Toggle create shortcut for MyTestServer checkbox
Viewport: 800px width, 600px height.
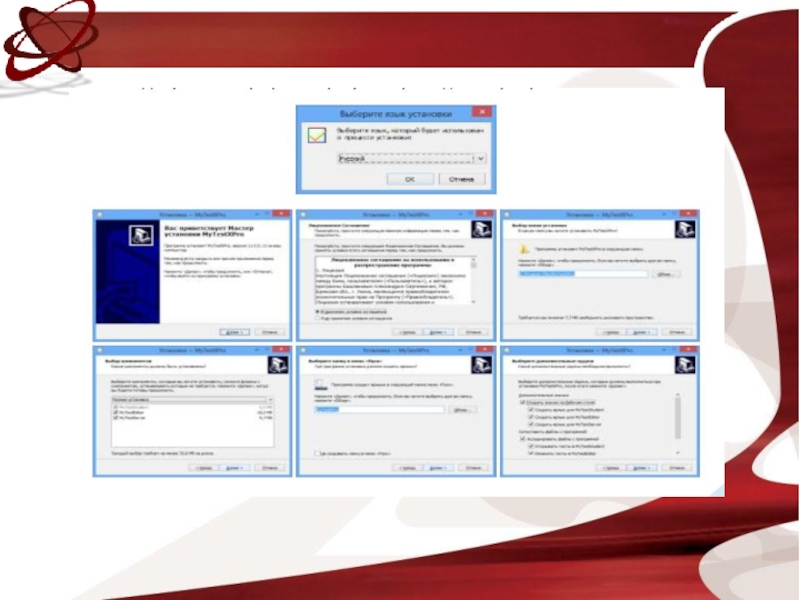coord(531,424)
